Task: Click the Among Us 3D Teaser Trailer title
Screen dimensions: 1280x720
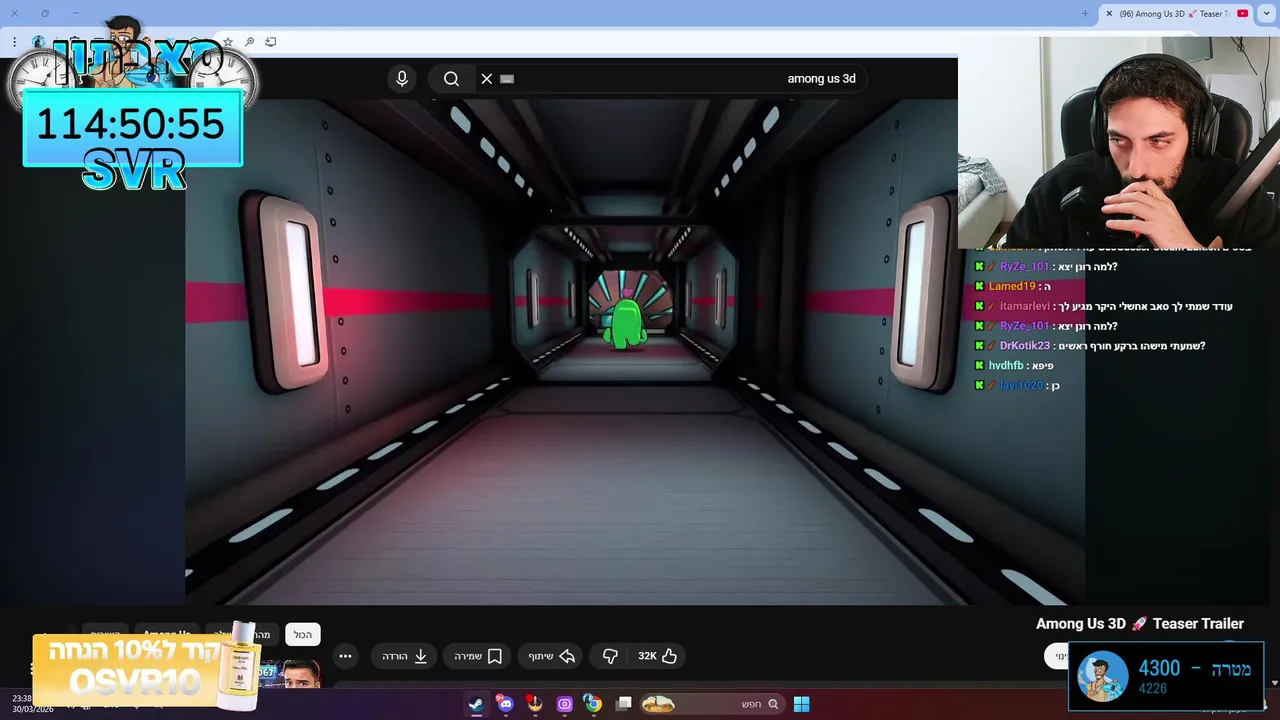Action: (x=1140, y=623)
